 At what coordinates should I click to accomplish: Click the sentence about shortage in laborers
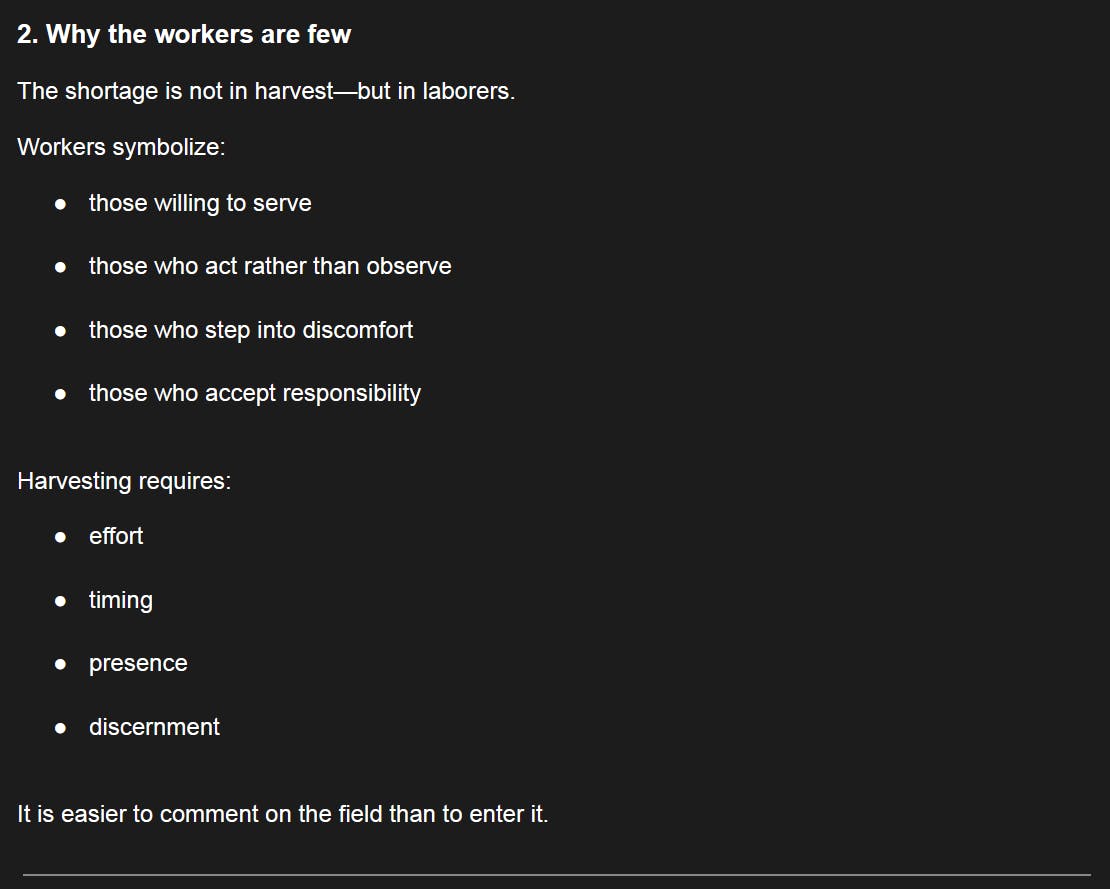click(x=266, y=91)
